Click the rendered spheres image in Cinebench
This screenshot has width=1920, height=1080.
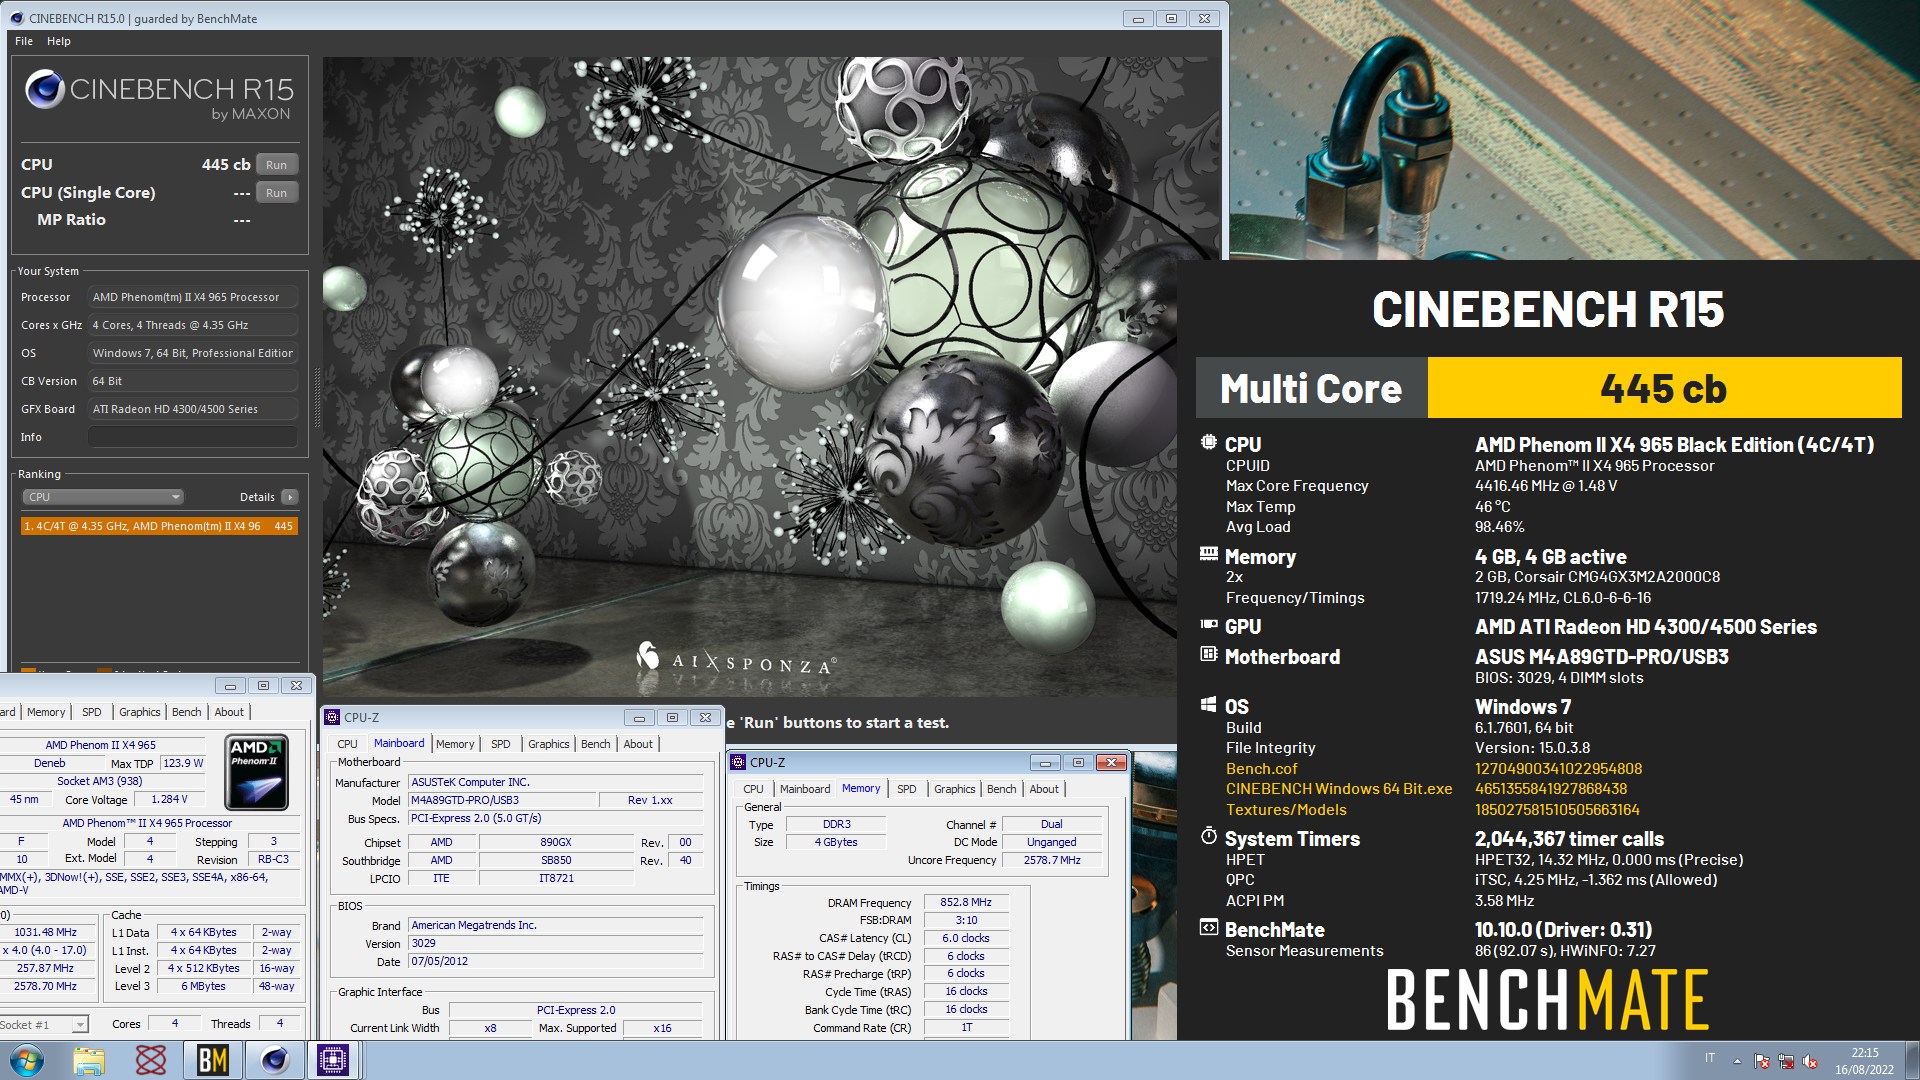[750, 376]
